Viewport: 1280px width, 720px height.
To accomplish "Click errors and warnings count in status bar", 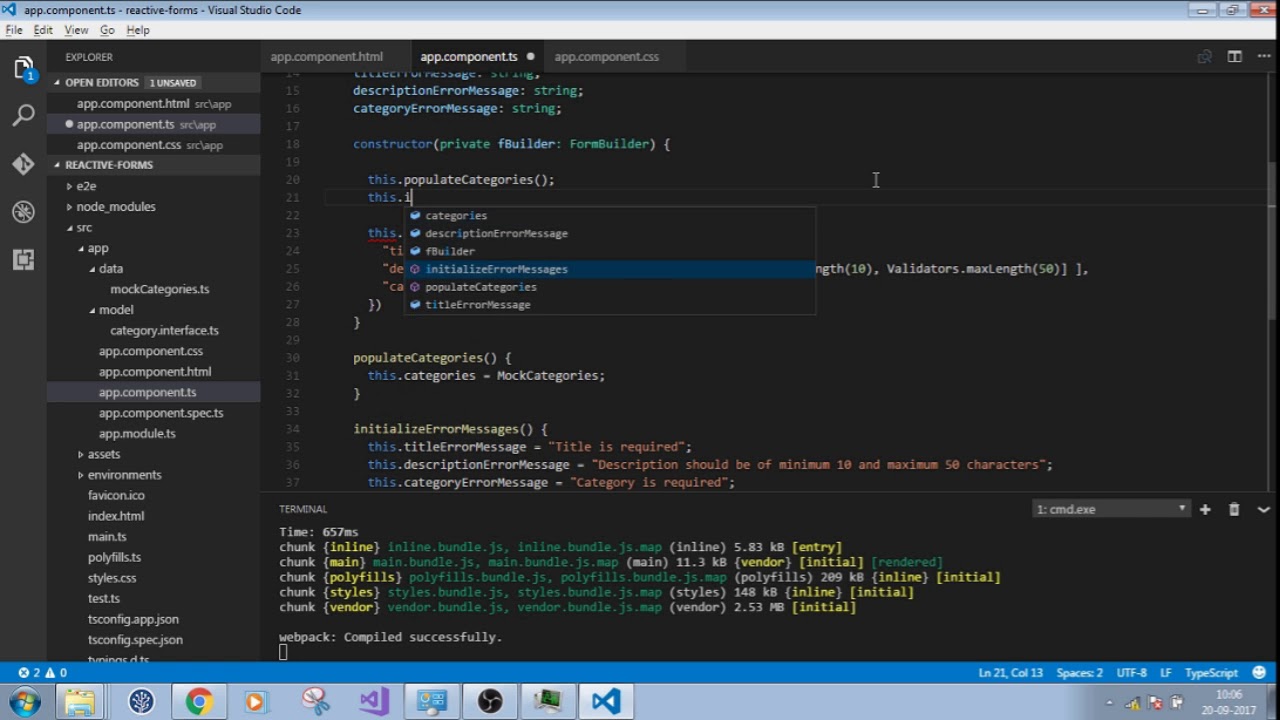I will point(42,673).
